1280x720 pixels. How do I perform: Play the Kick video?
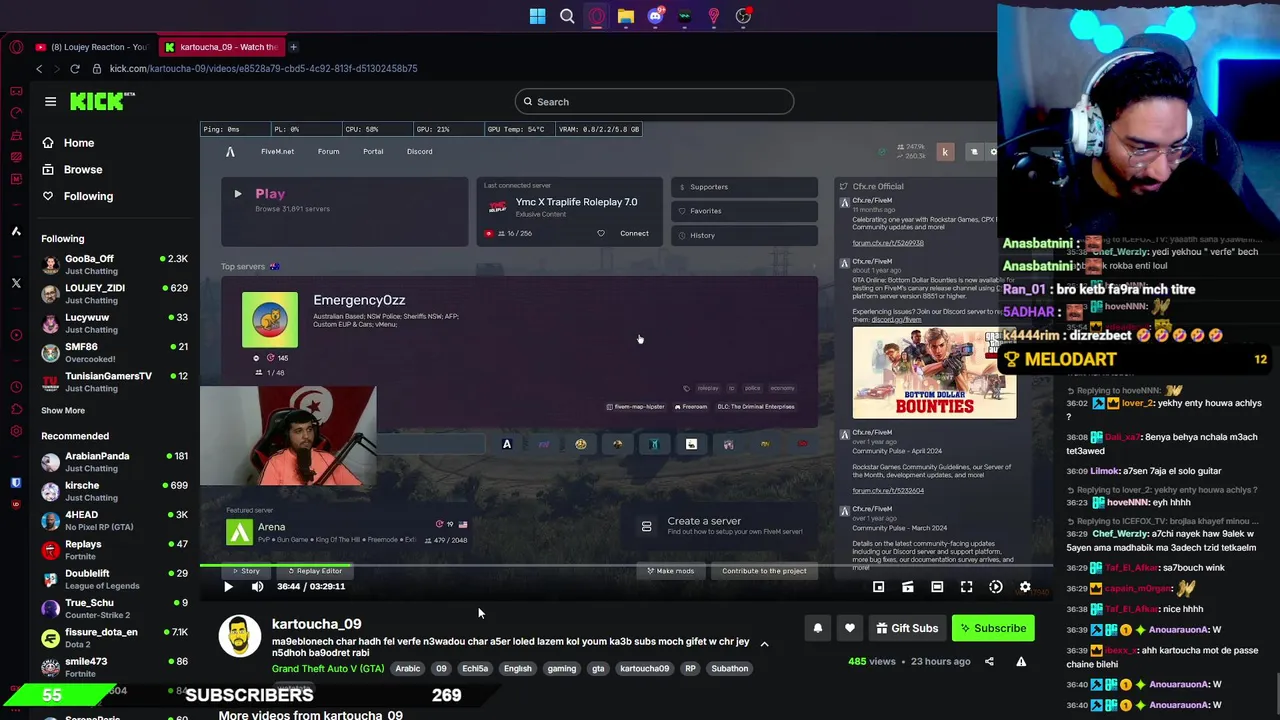(x=228, y=587)
